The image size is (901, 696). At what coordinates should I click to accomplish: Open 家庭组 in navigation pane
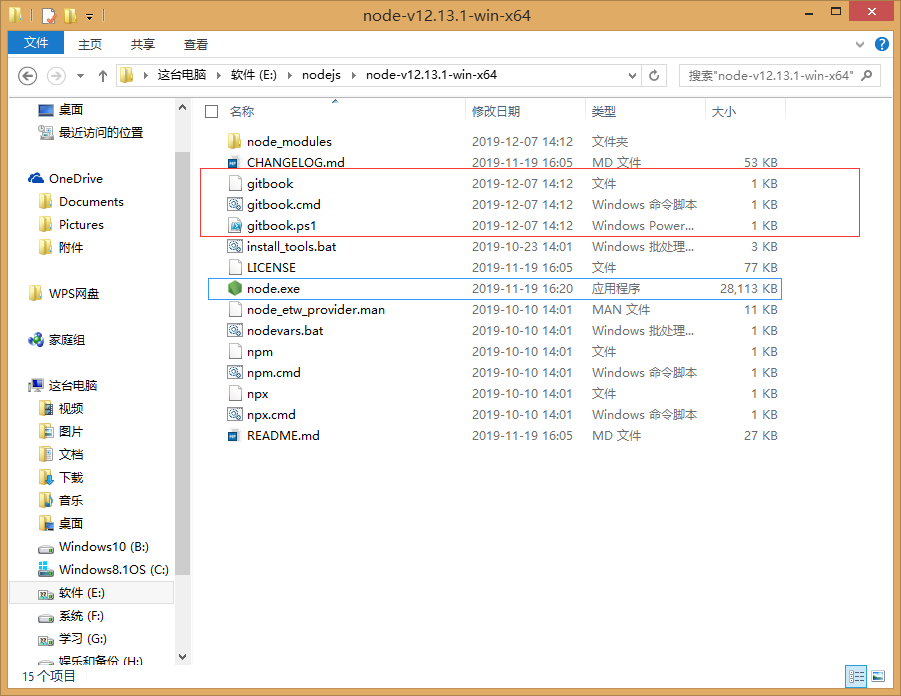tap(67, 340)
